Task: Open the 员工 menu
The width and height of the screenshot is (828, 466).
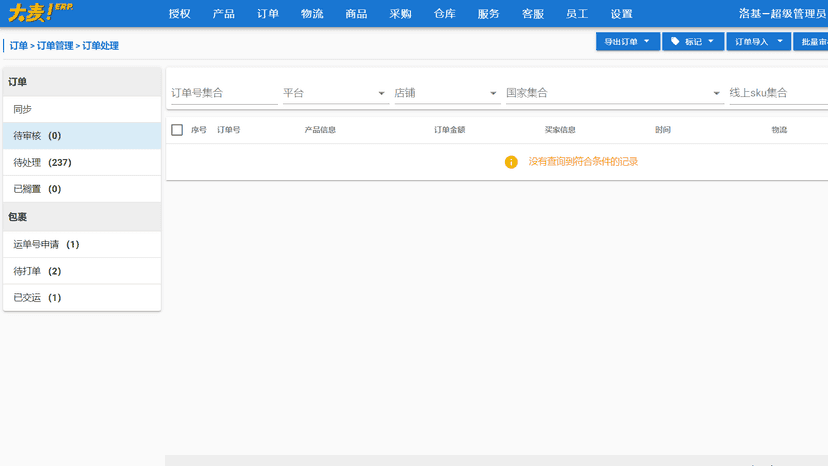Action: 577,14
